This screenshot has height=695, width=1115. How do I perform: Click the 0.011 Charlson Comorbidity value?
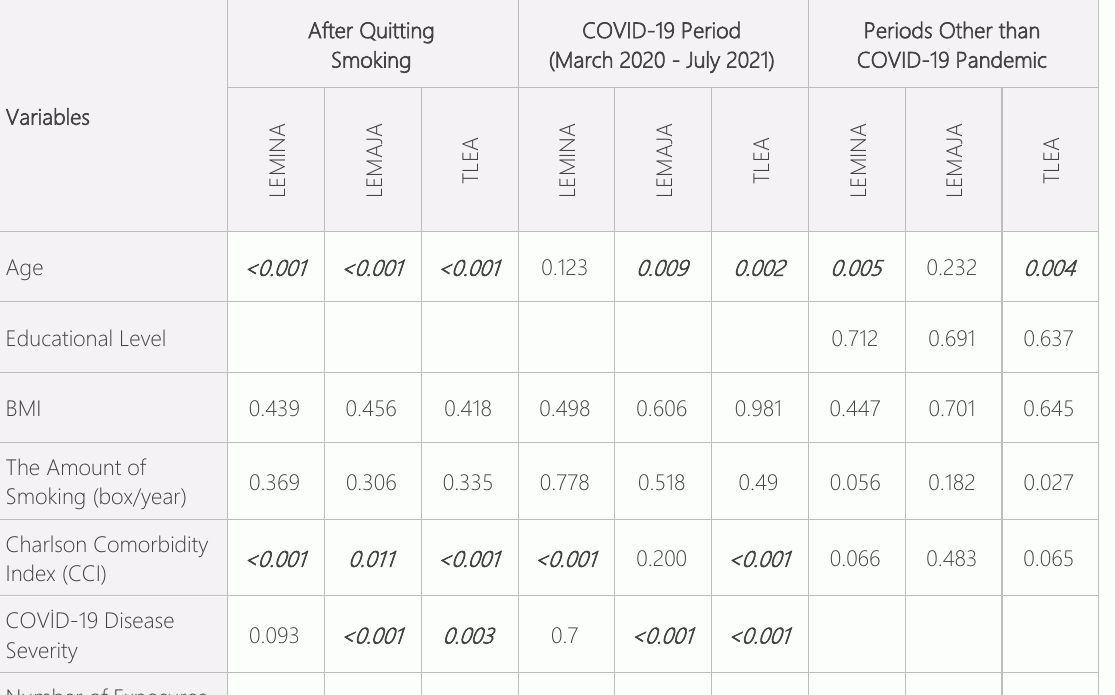click(372, 559)
